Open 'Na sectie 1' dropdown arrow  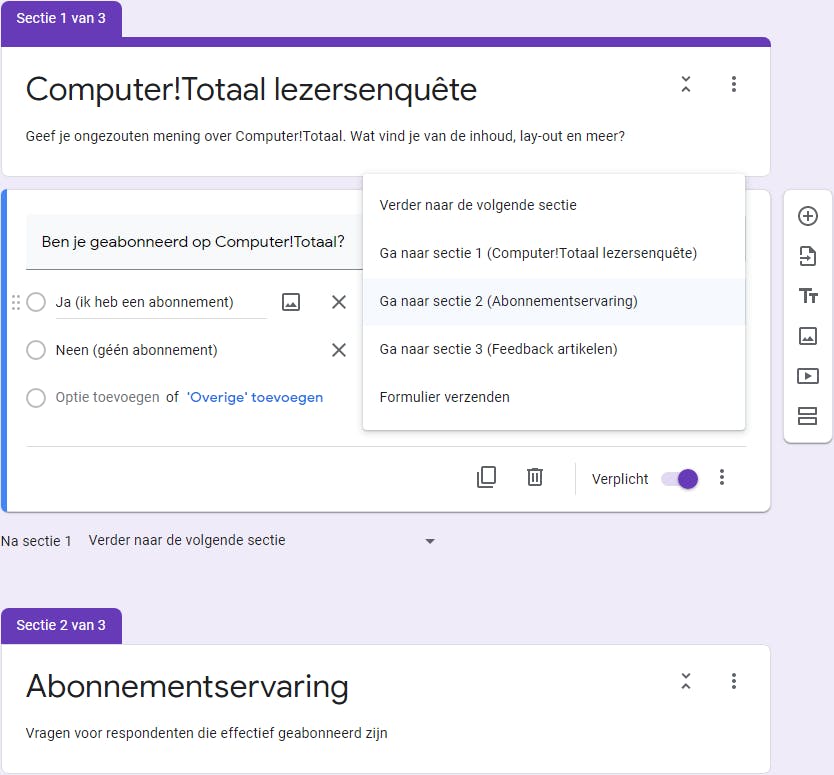point(430,541)
